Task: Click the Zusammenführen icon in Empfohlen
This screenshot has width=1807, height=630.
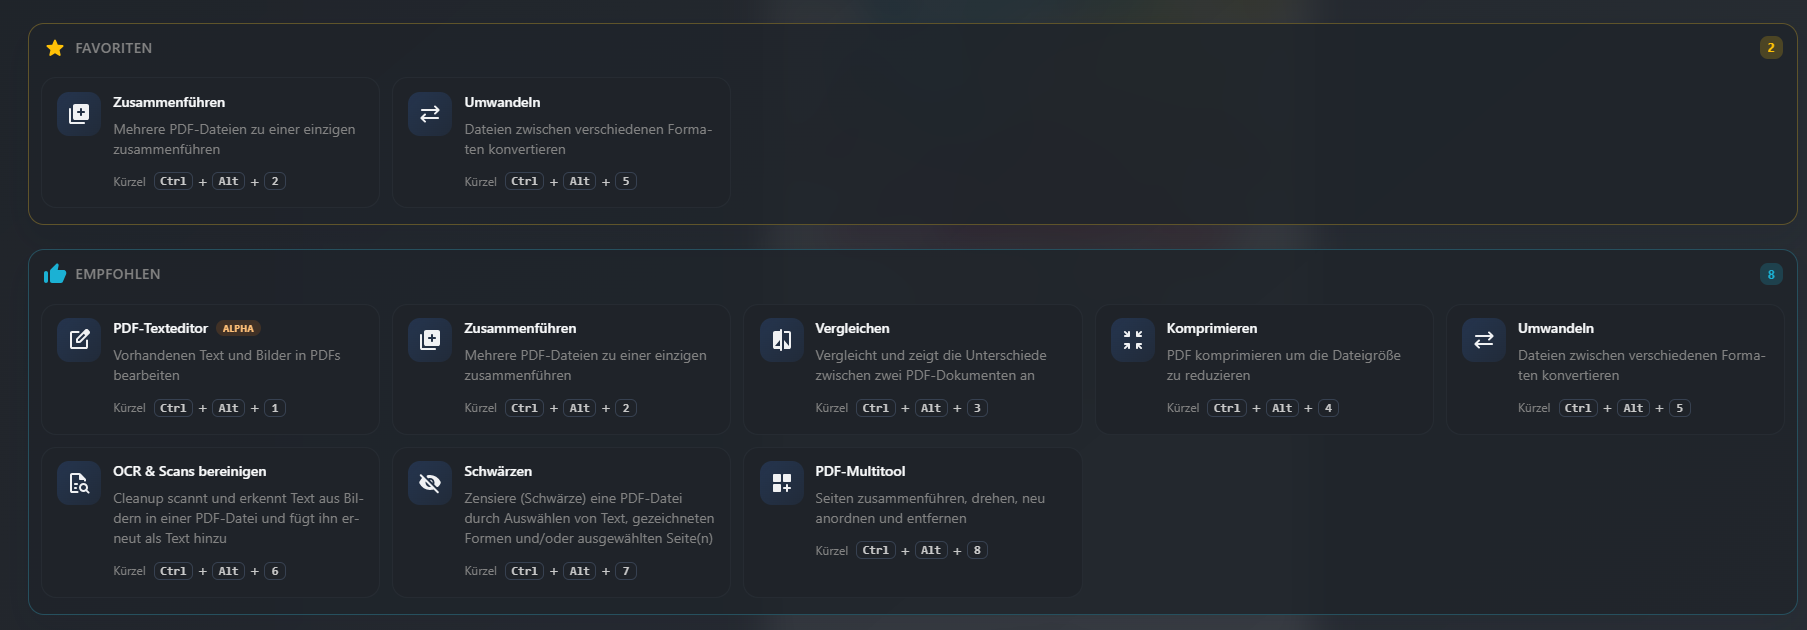Action: 430,340
